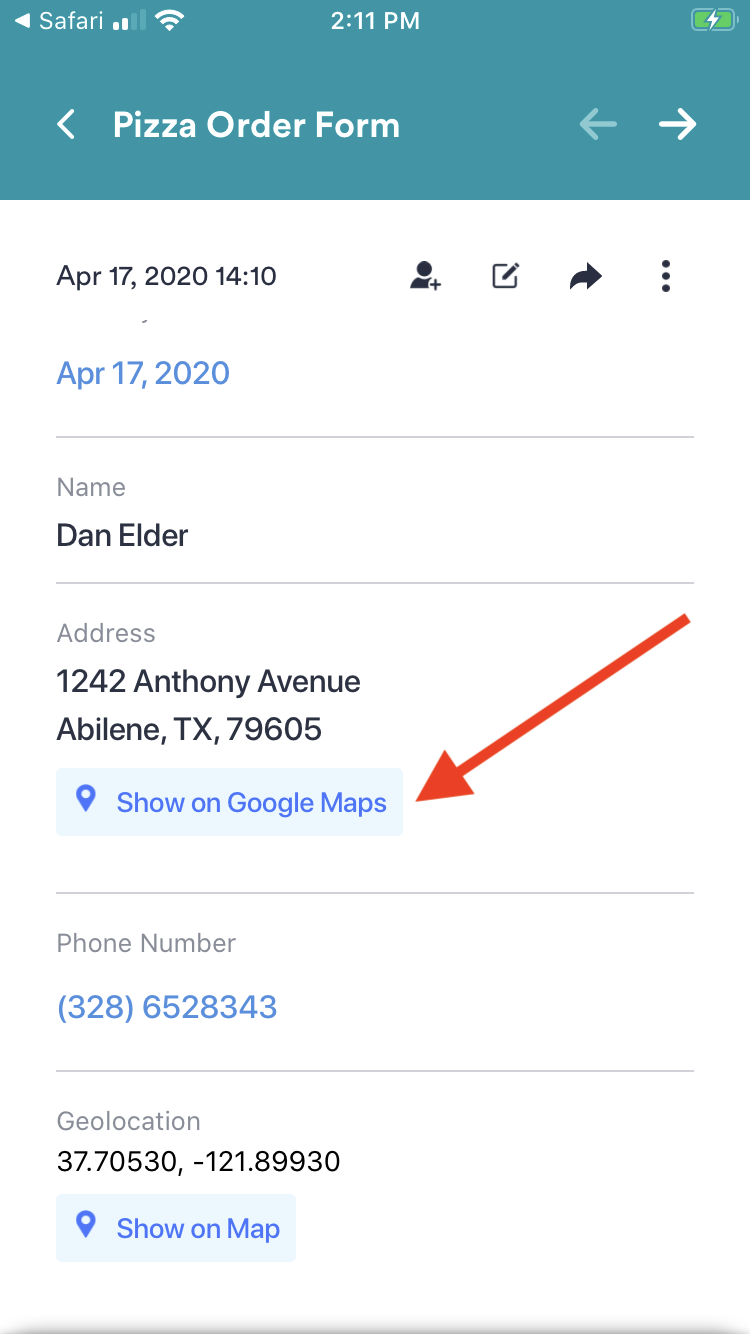The height and width of the screenshot is (1334, 750).
Task: Tap the map pin in Show on Map
Action: tap(87, 1225)
